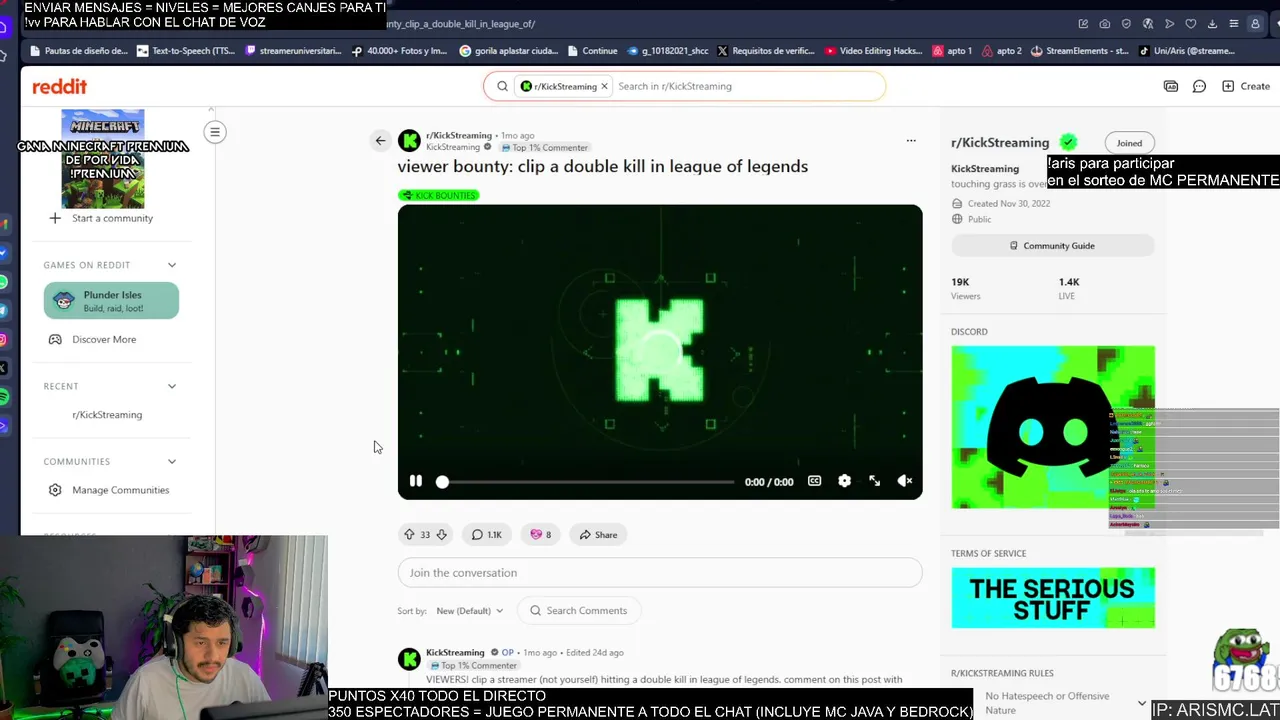Enter fullscreen on the video

pyautogui.click(x=874, y=481)
